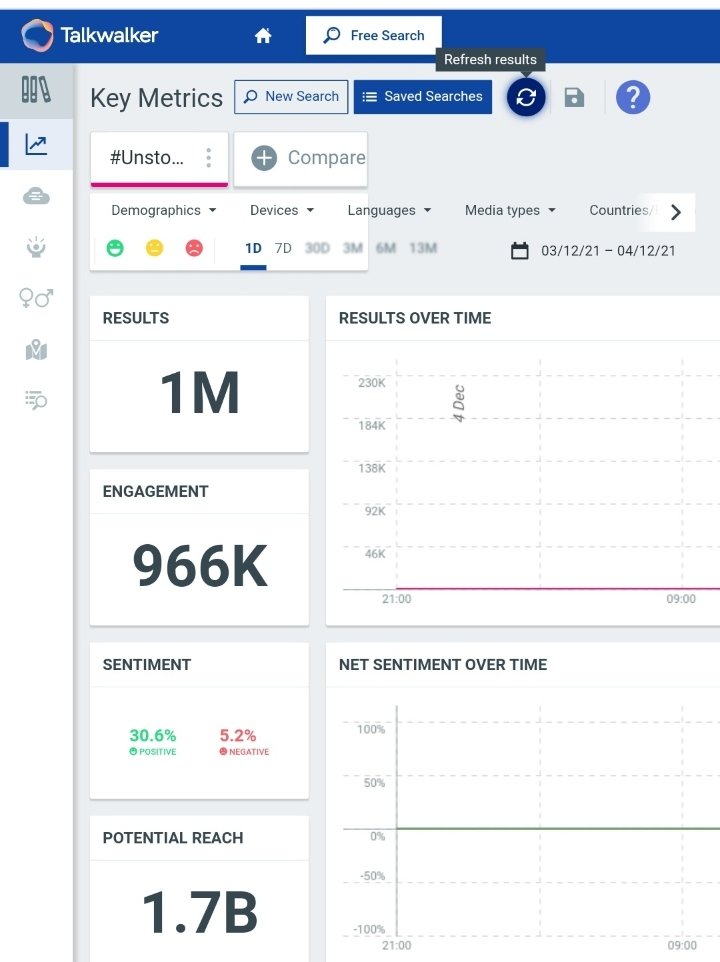
Task: Click the 5.2% negative sentiment value
Action: pyautogui.click(x=238, y=736)
